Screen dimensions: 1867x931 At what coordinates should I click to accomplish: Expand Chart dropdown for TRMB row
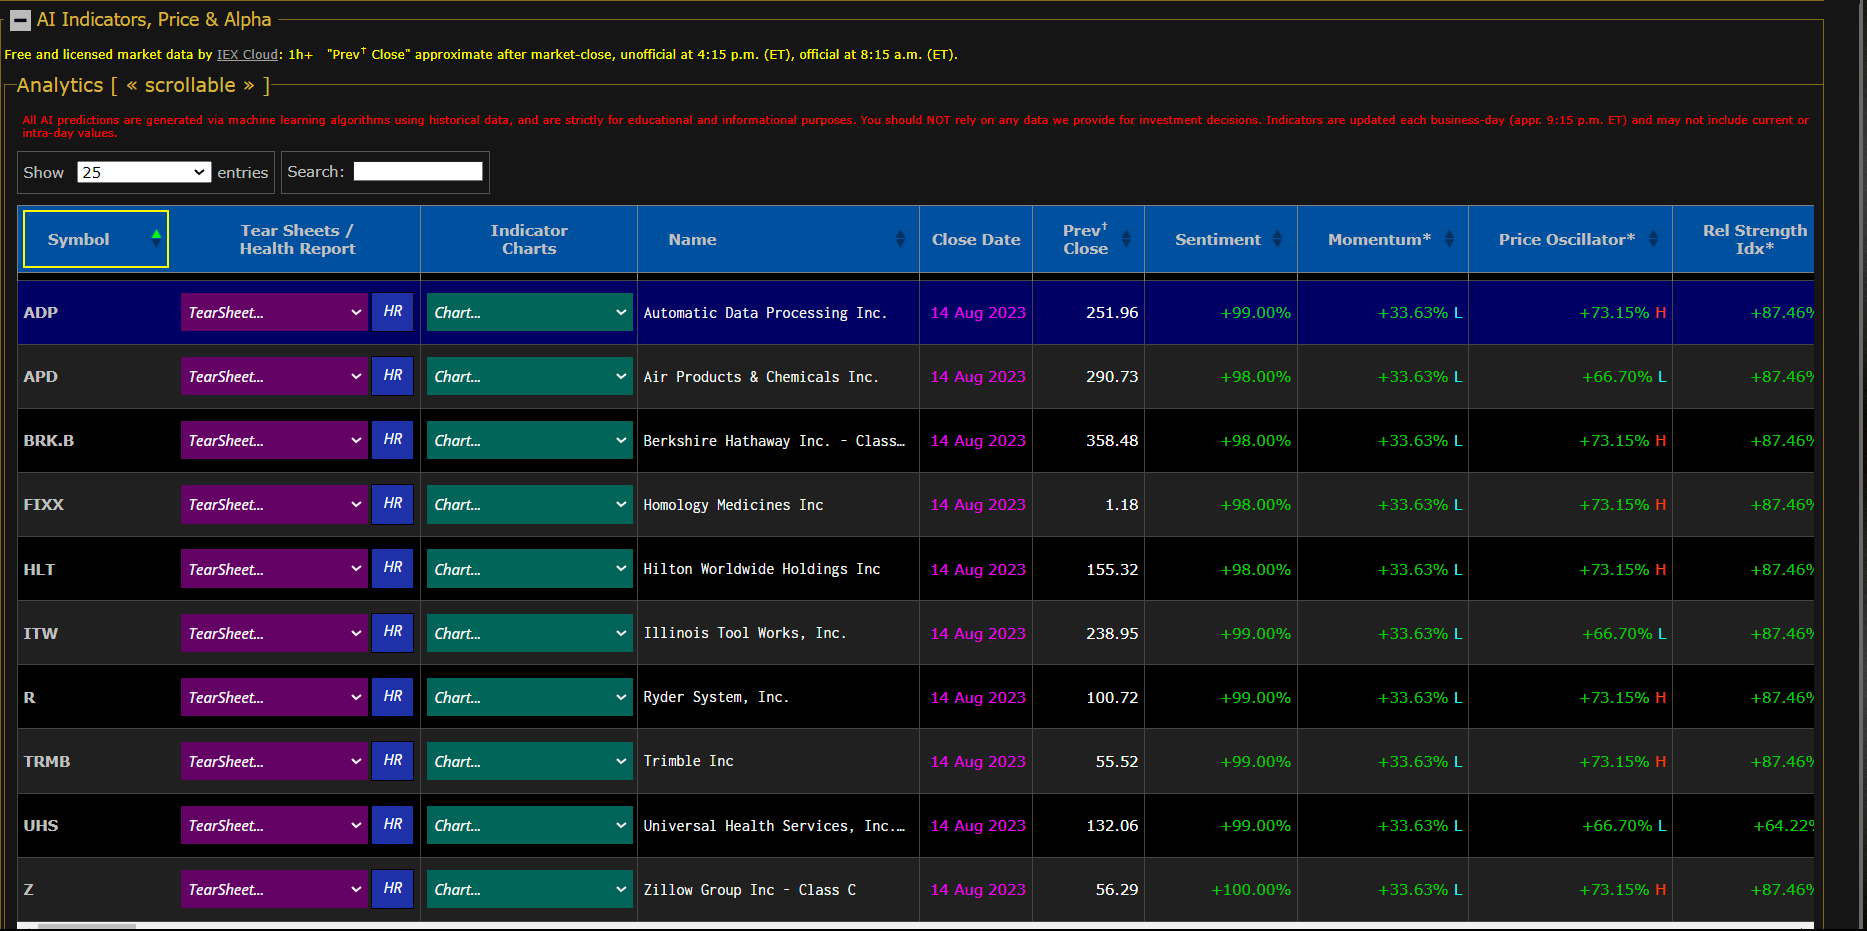529,761
